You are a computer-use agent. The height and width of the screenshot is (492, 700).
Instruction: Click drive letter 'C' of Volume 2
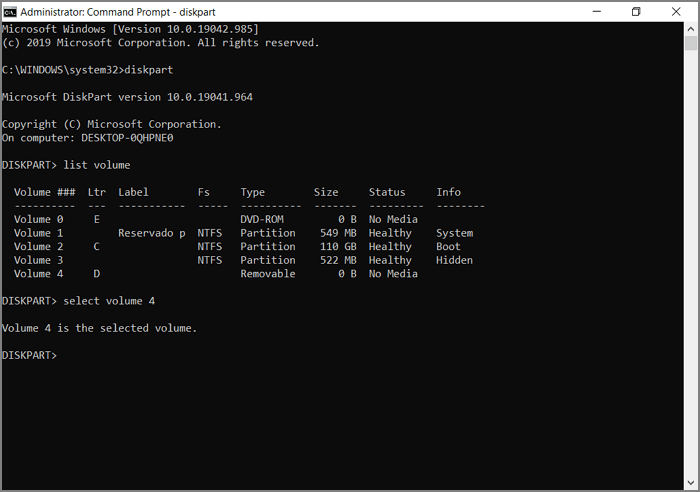point(96,246)
